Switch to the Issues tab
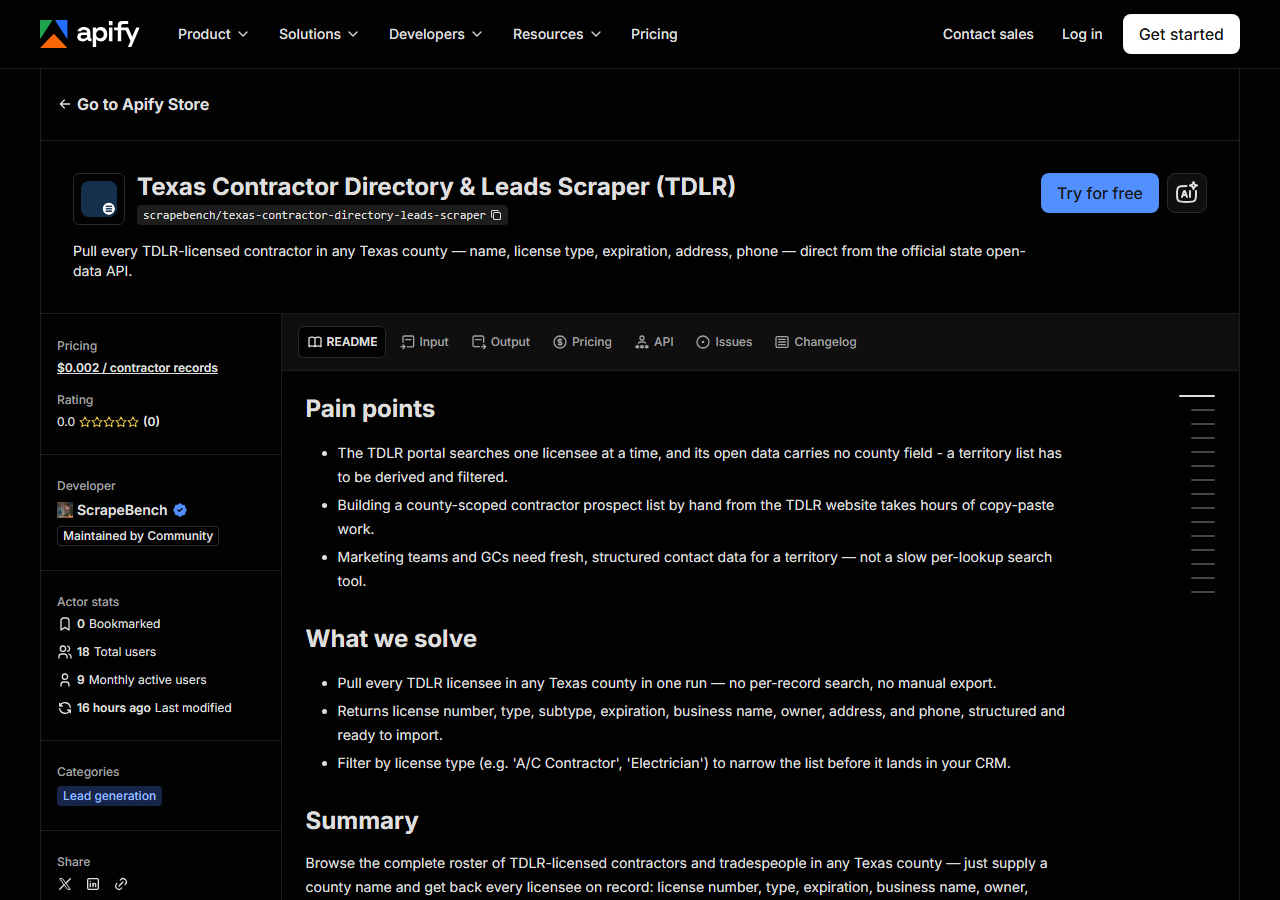 pyautogui.click(x=724, y=342)
